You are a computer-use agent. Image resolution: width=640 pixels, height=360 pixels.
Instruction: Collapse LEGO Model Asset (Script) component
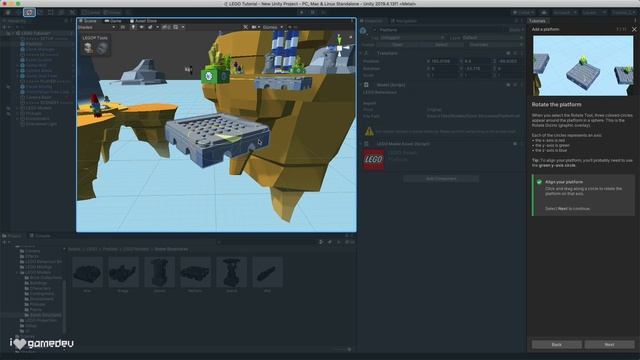tap(361, 144)
